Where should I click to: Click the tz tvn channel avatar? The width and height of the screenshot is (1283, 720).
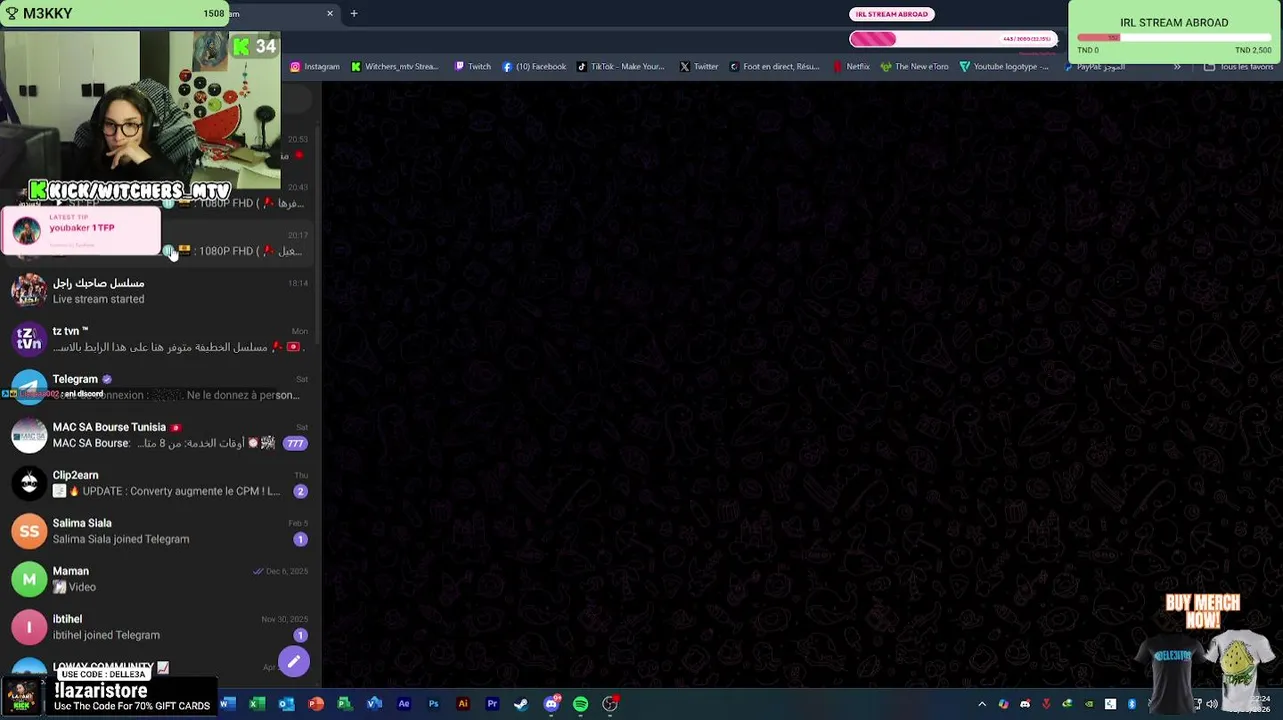[29, 339]
